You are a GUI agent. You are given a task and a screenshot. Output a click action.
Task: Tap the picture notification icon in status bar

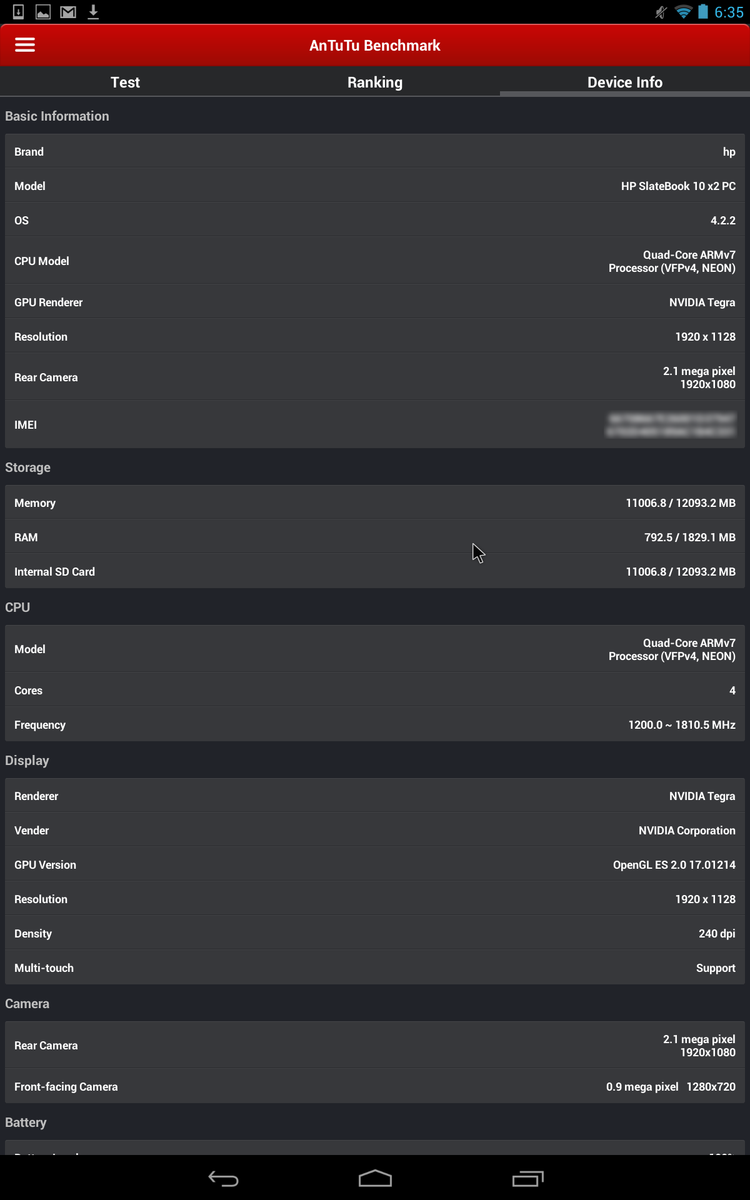coord(43,12)
